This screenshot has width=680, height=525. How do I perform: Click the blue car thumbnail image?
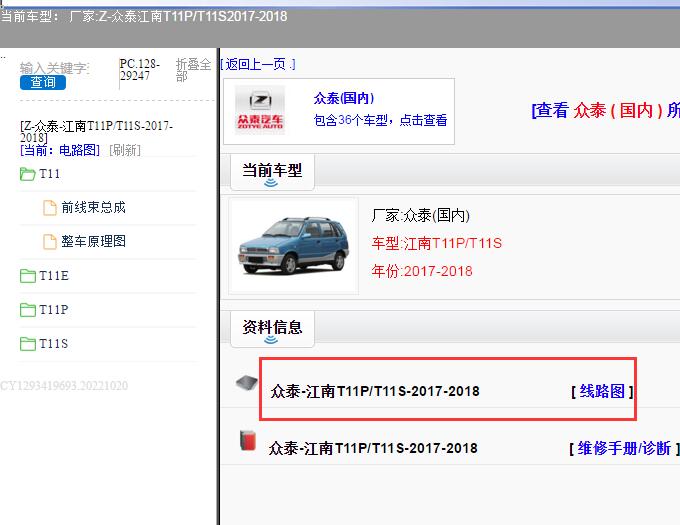tap(294, 246)
